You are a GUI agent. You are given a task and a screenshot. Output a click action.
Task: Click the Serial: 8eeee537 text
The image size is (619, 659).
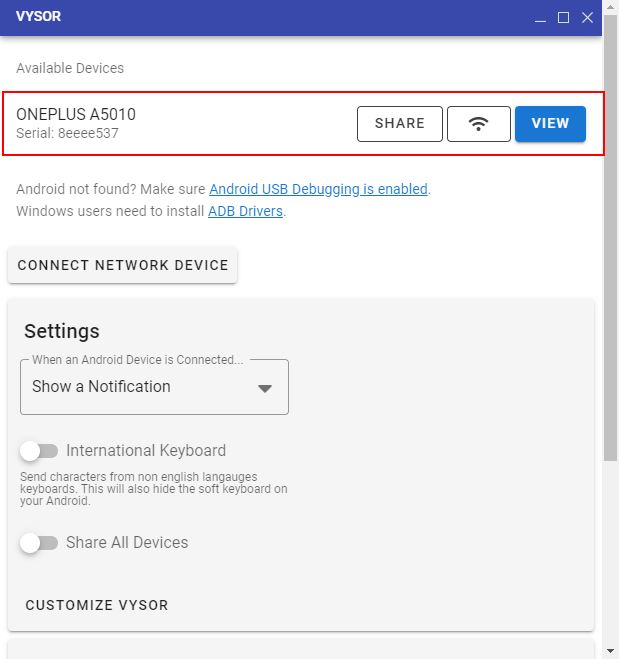click(x=67, y=133)
